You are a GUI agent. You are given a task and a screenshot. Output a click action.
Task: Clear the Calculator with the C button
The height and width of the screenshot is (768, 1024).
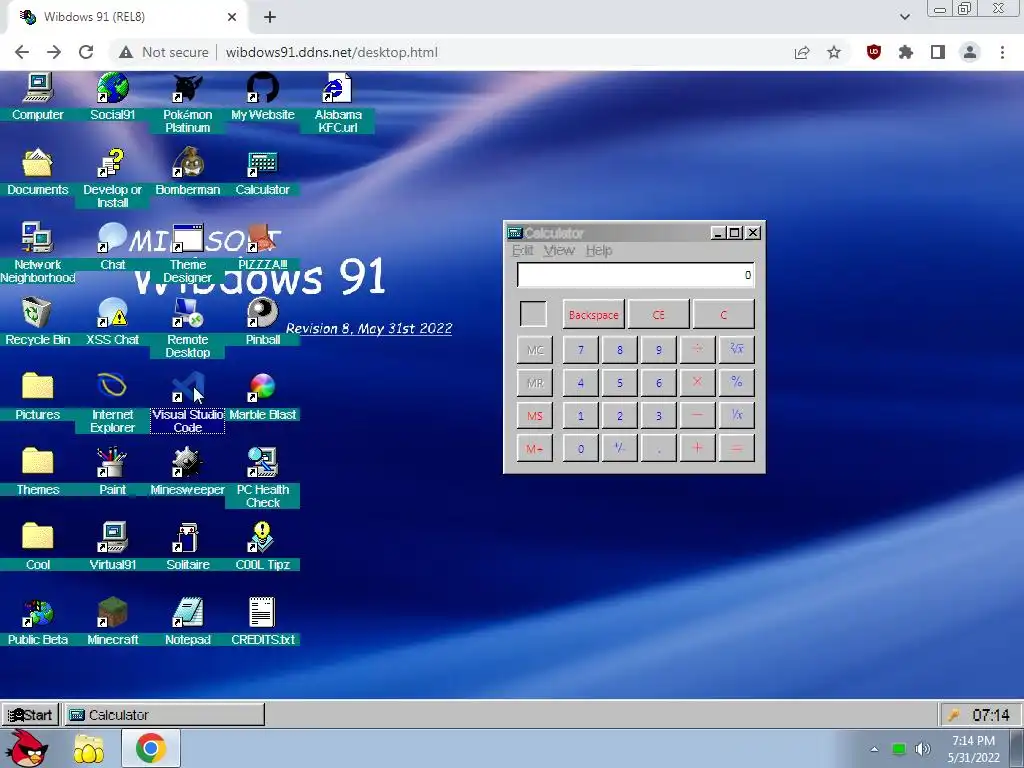tap(724, 315)
